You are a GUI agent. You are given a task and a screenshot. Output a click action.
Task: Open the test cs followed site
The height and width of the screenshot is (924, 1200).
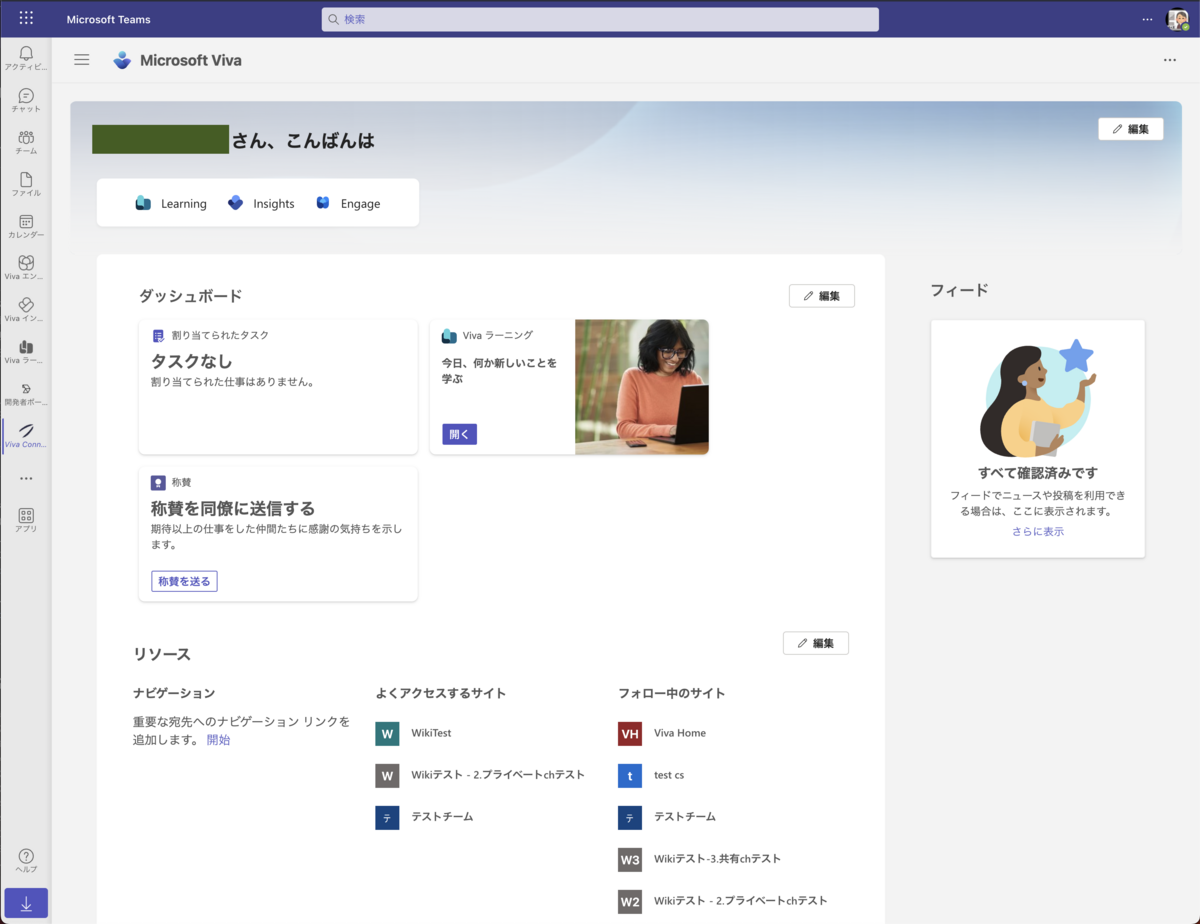tap(669, 775)
